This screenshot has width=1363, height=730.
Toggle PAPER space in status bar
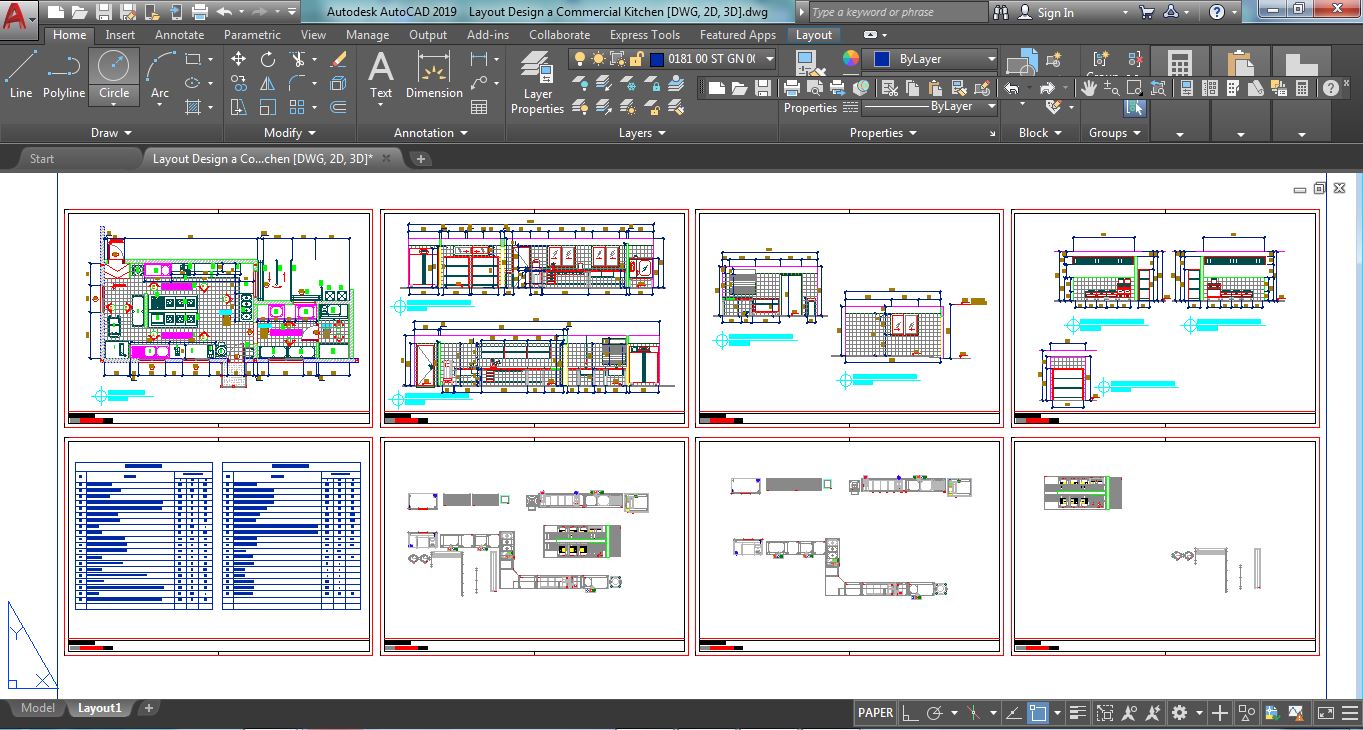(875, 713)
